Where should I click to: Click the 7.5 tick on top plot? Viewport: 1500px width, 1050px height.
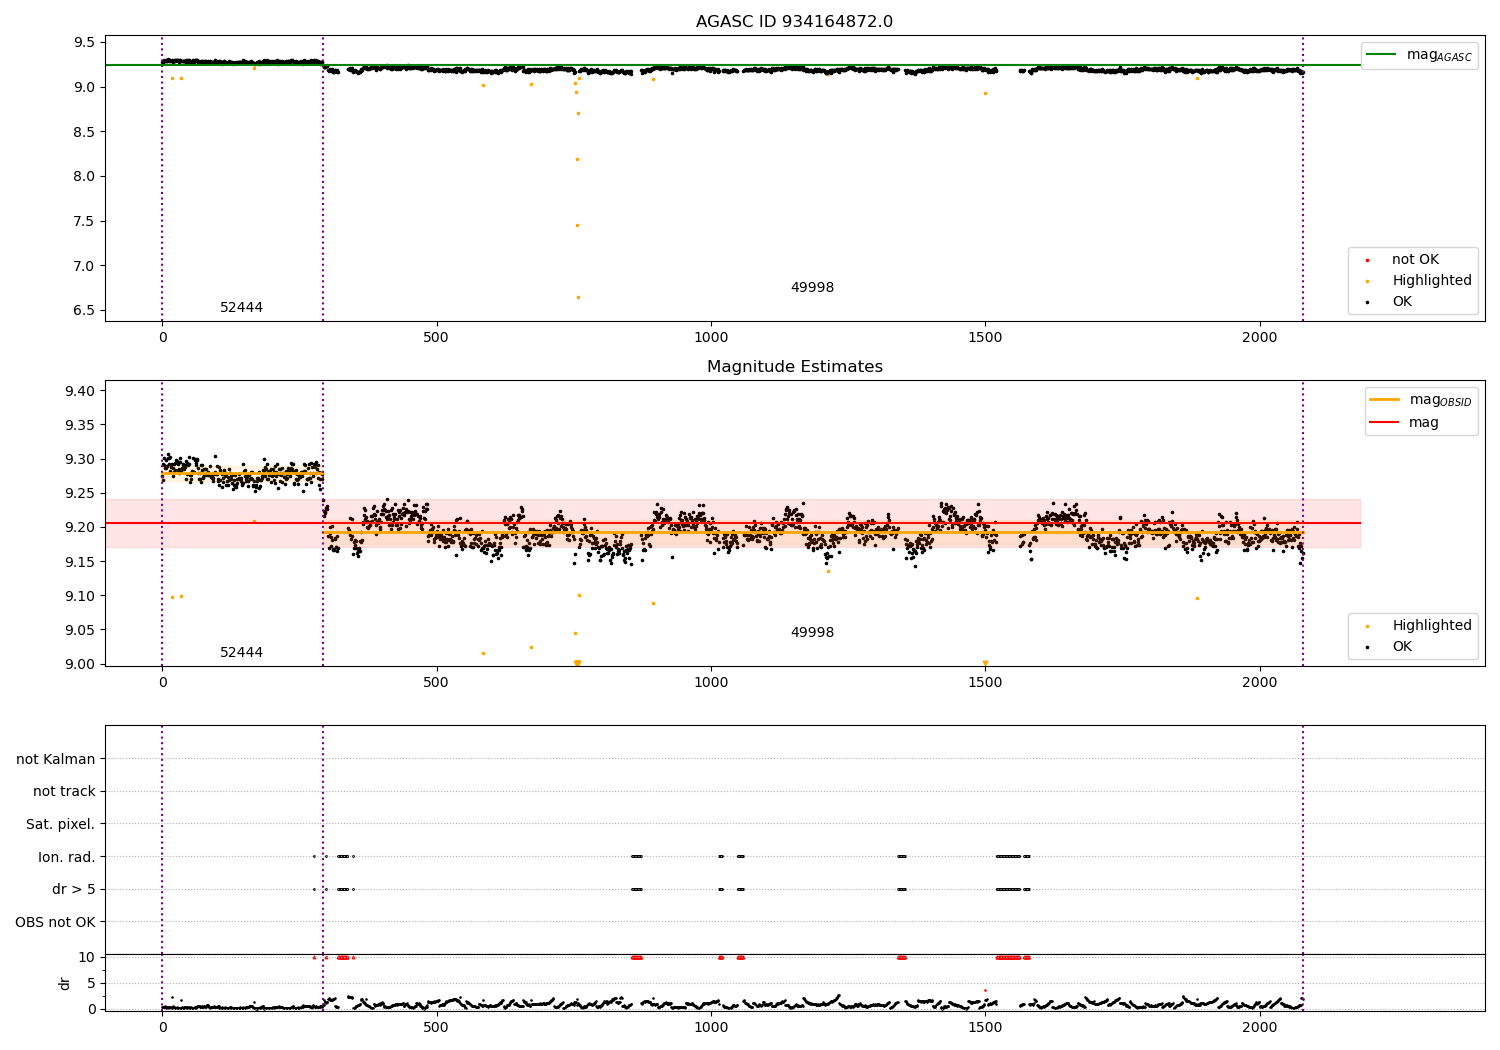[x=84, y=222]
